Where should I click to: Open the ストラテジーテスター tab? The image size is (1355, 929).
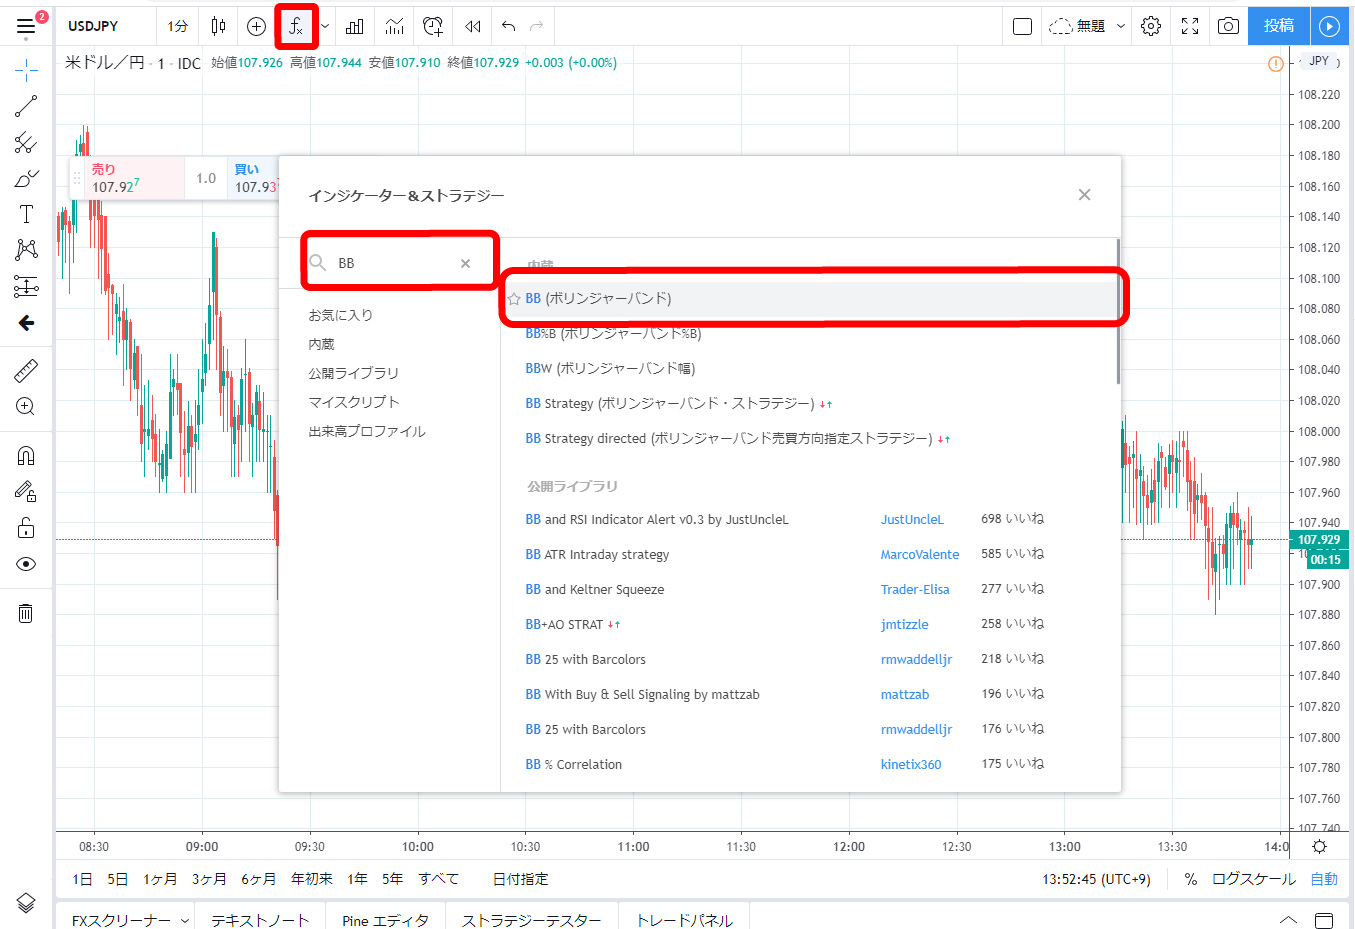click(531, 920)
